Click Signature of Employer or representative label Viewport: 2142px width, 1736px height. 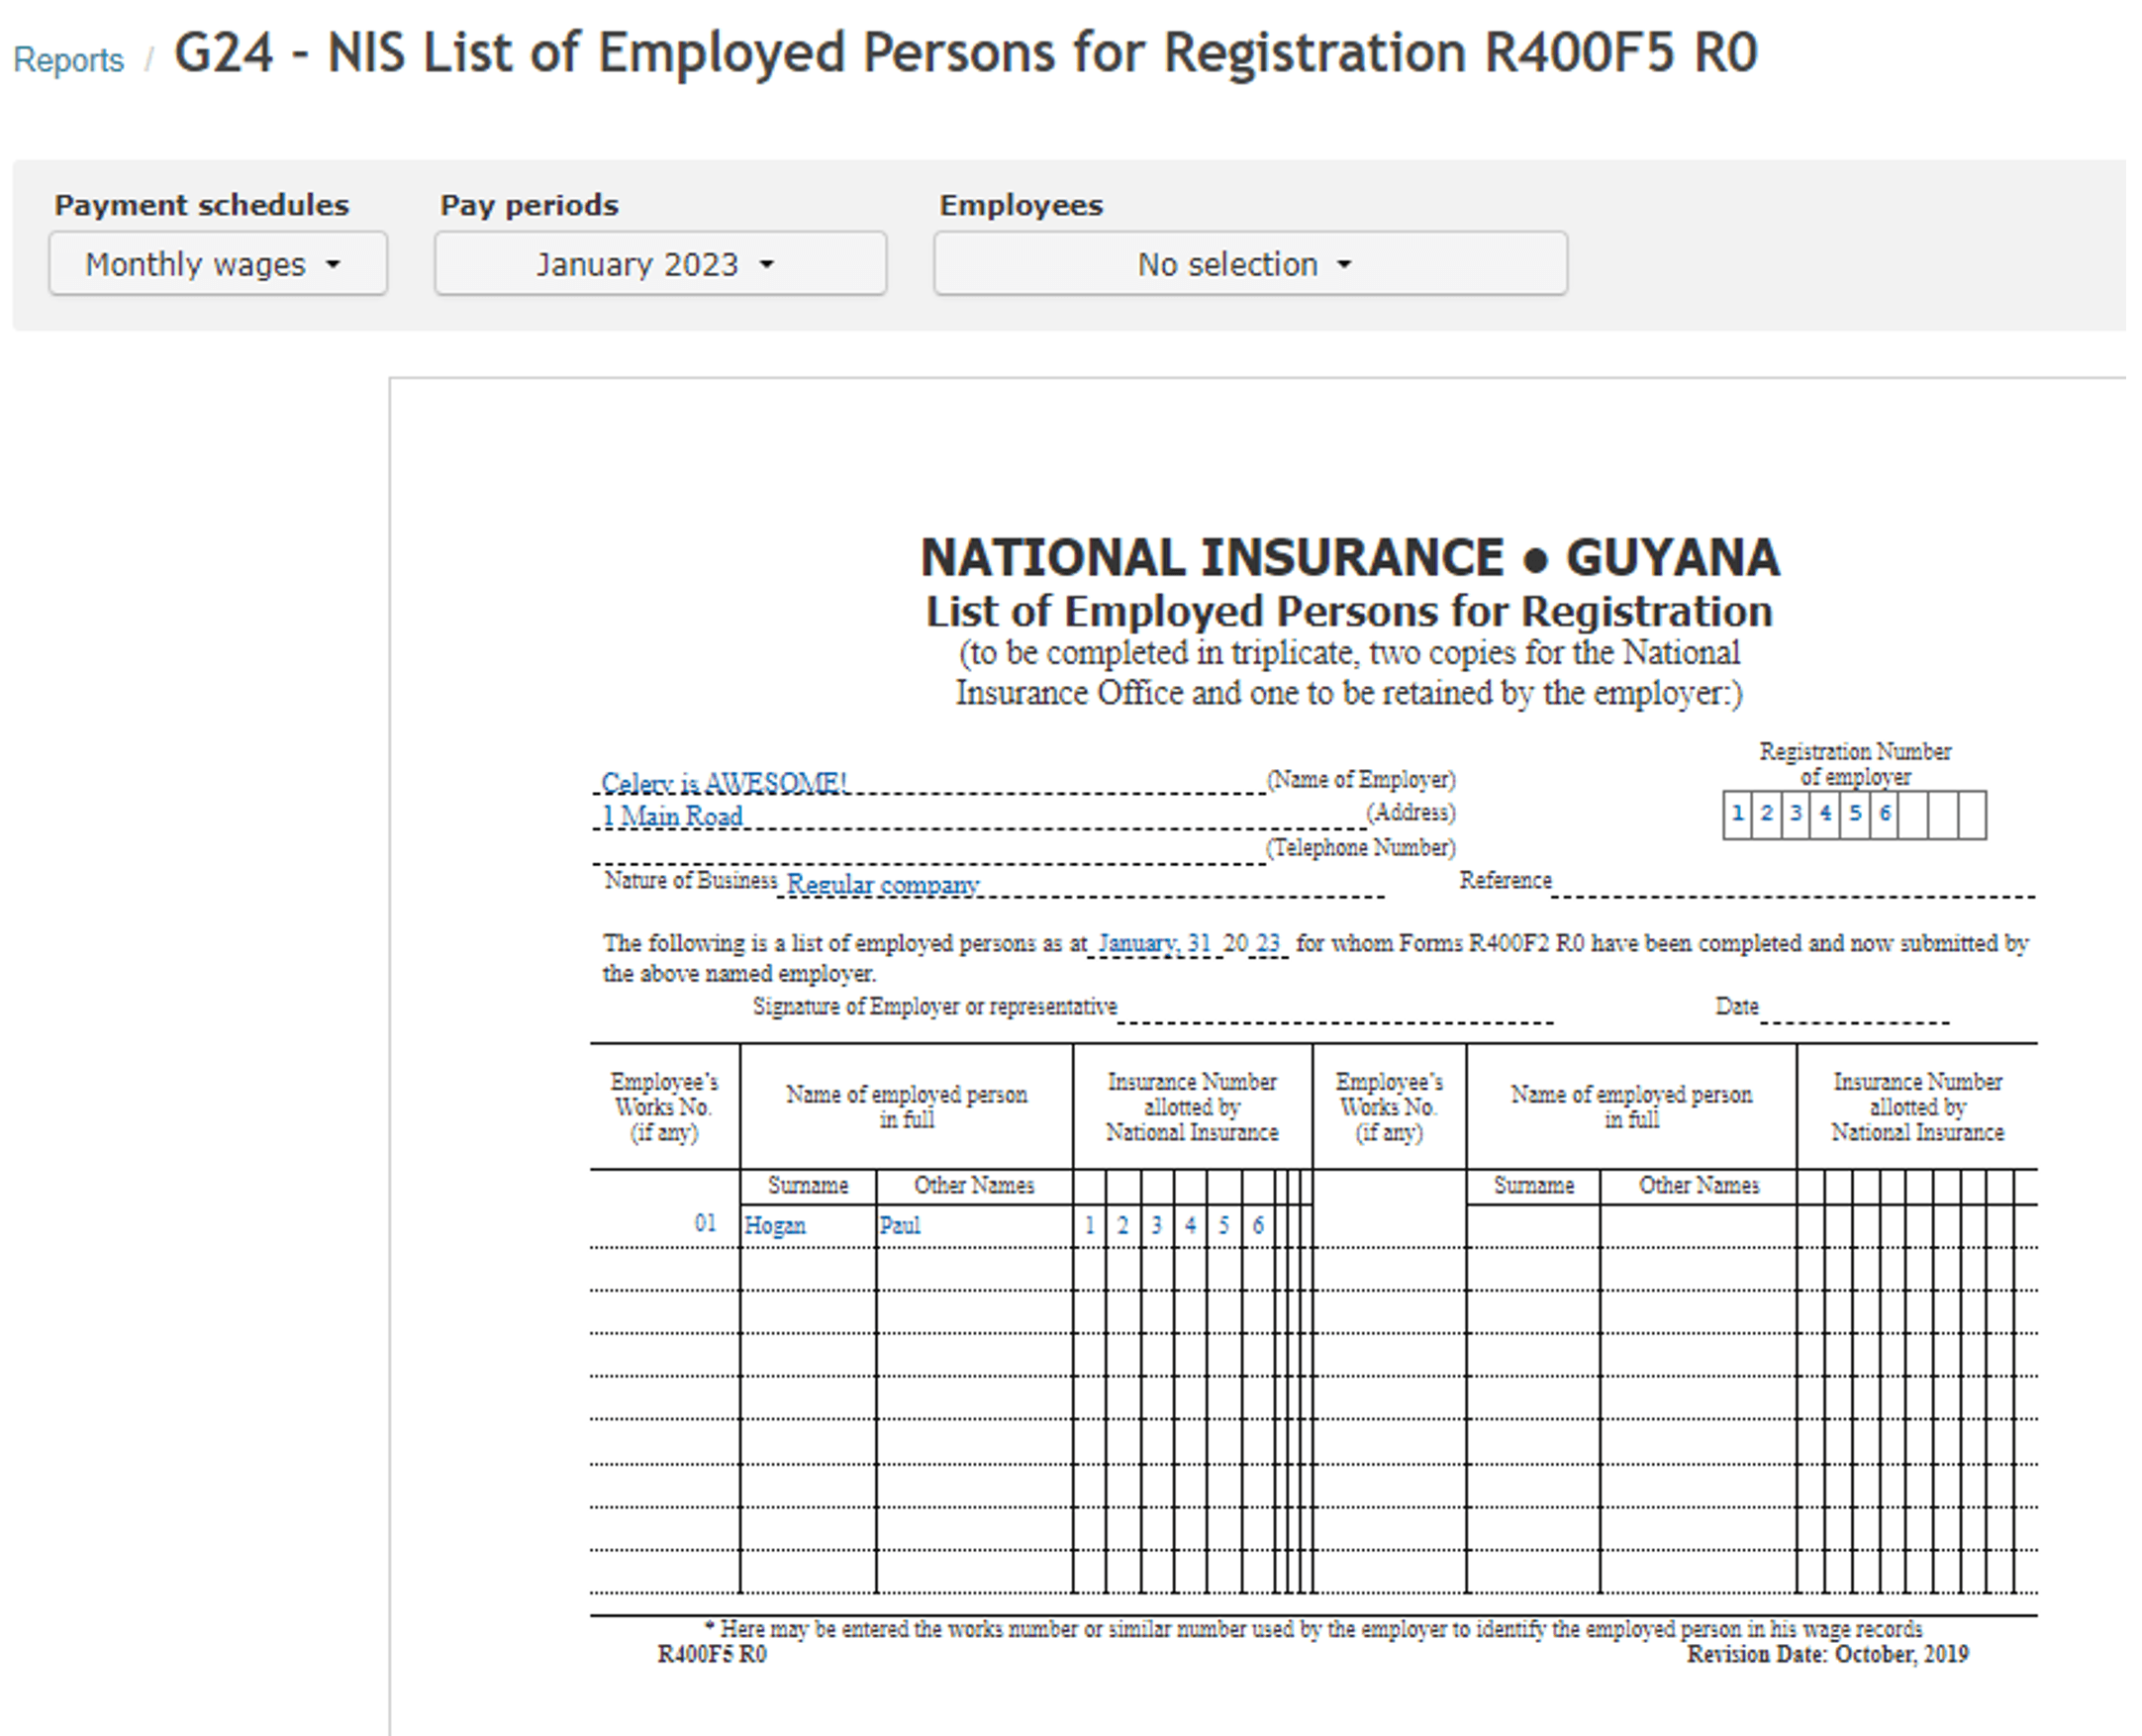tap(934, 1006)
